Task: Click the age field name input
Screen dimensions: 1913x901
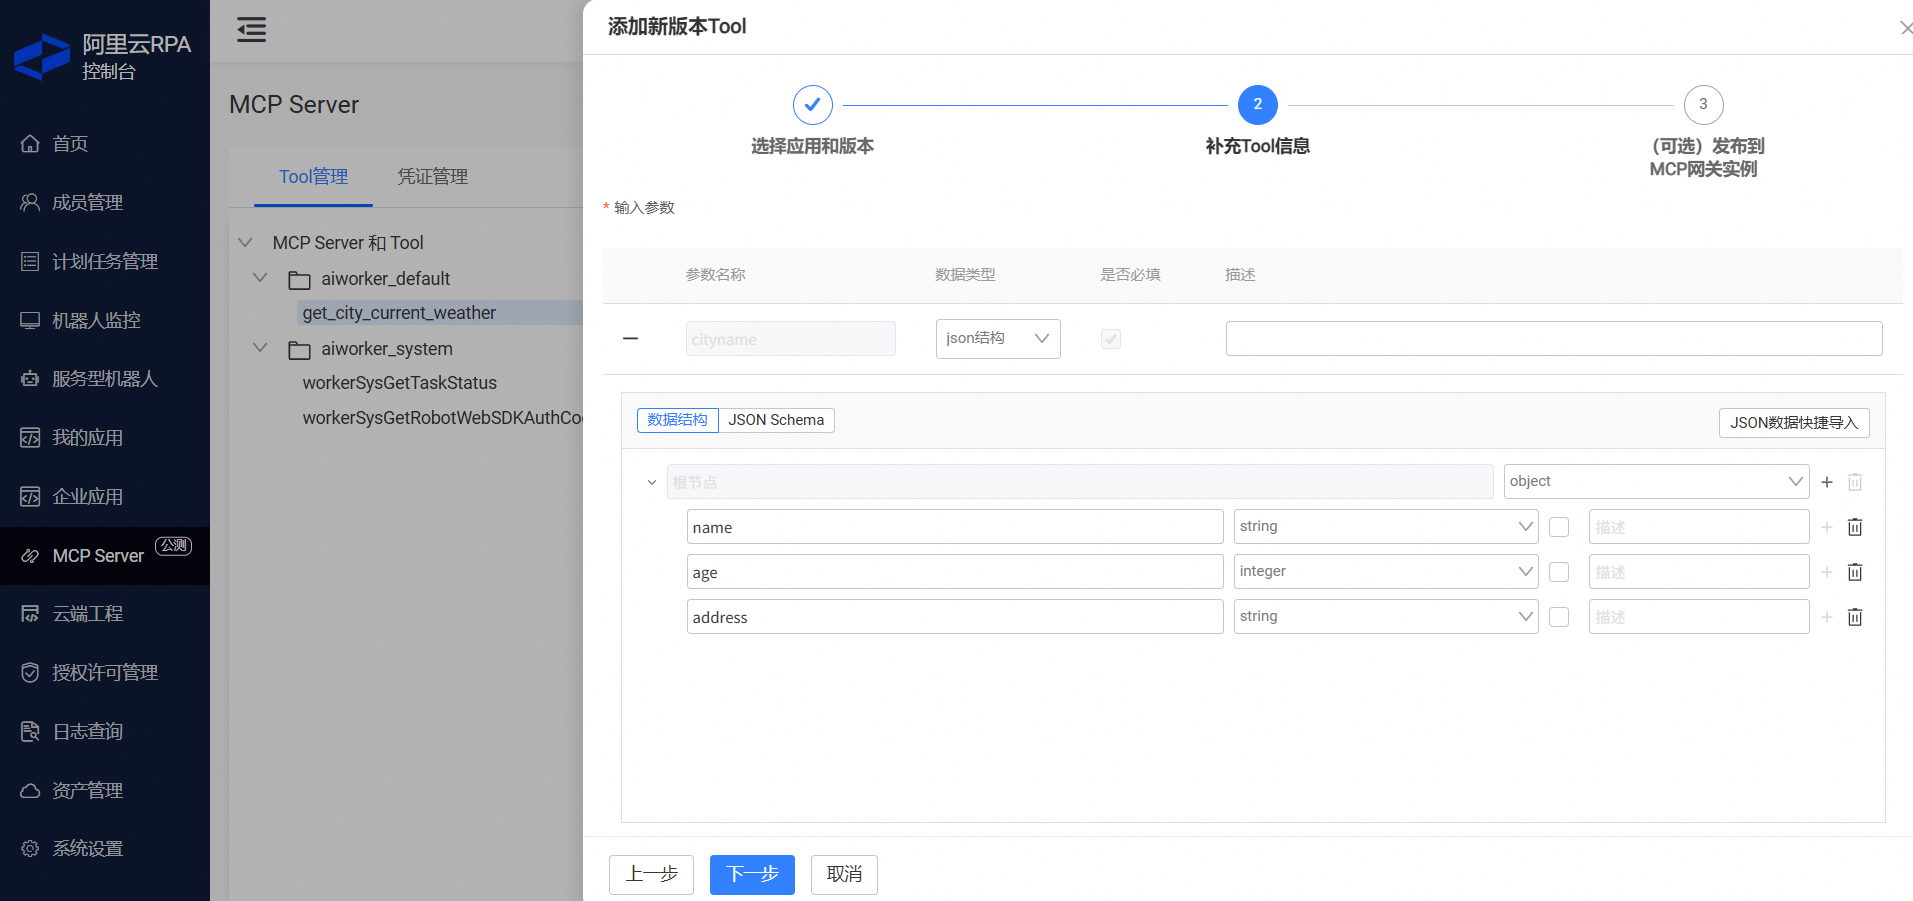Action: (955, 572)
